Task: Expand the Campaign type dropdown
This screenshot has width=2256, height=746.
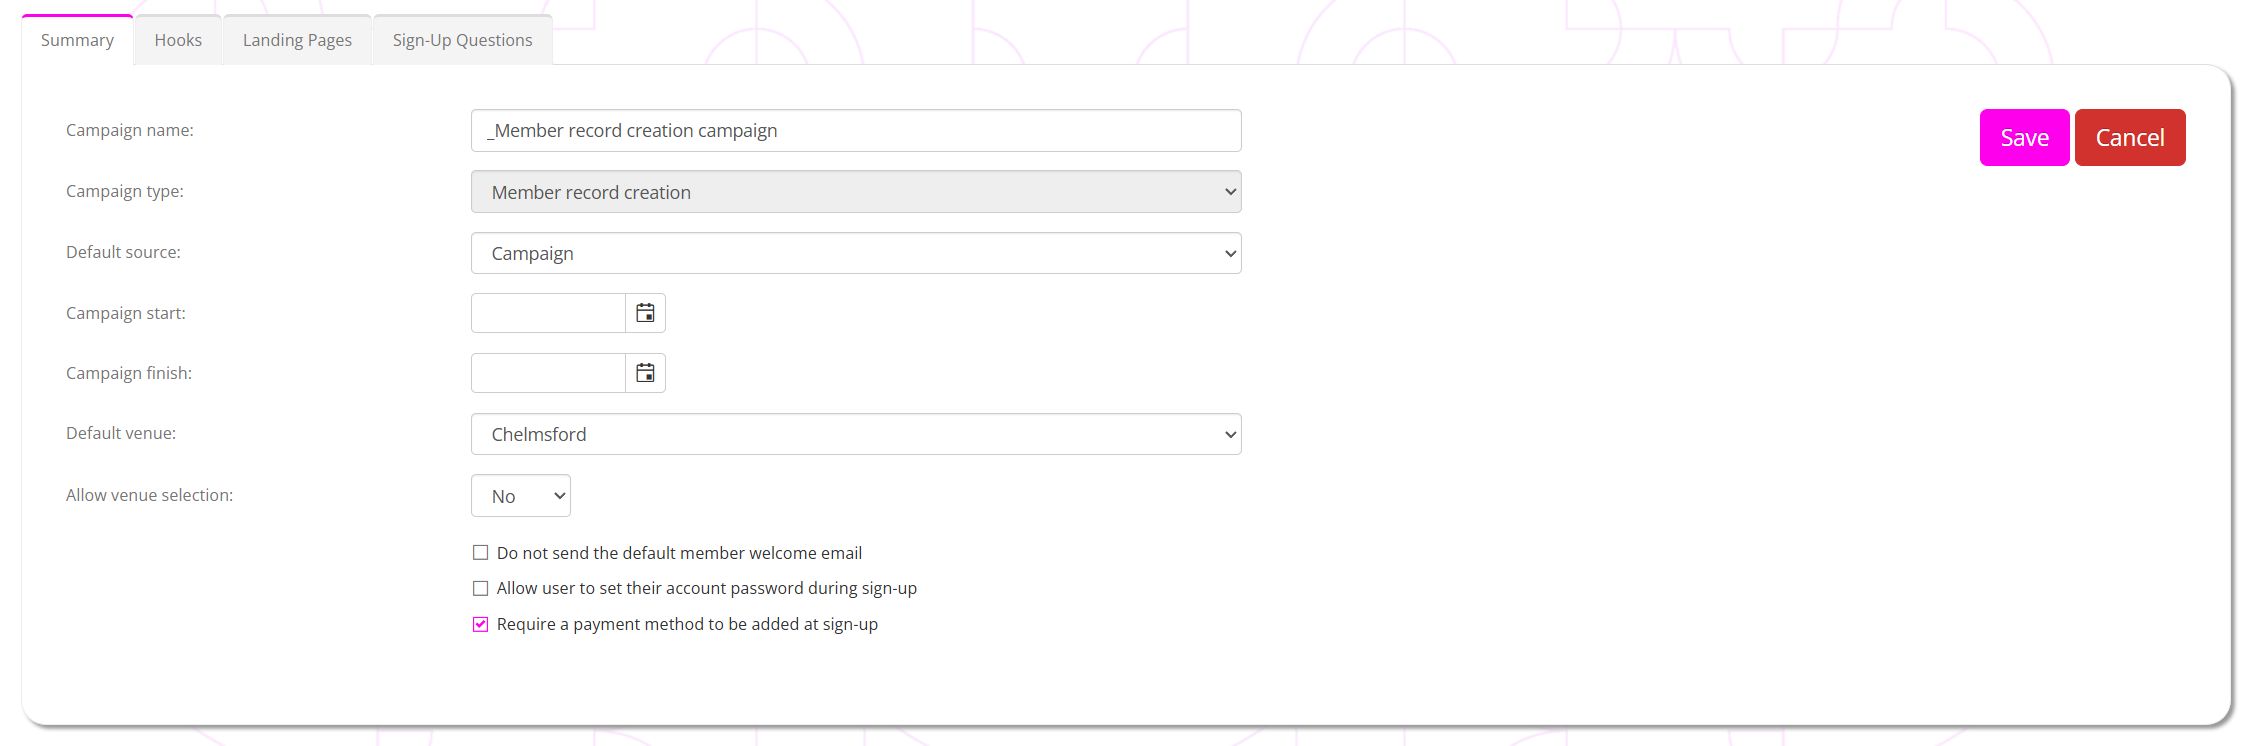Action: point(856,192)
